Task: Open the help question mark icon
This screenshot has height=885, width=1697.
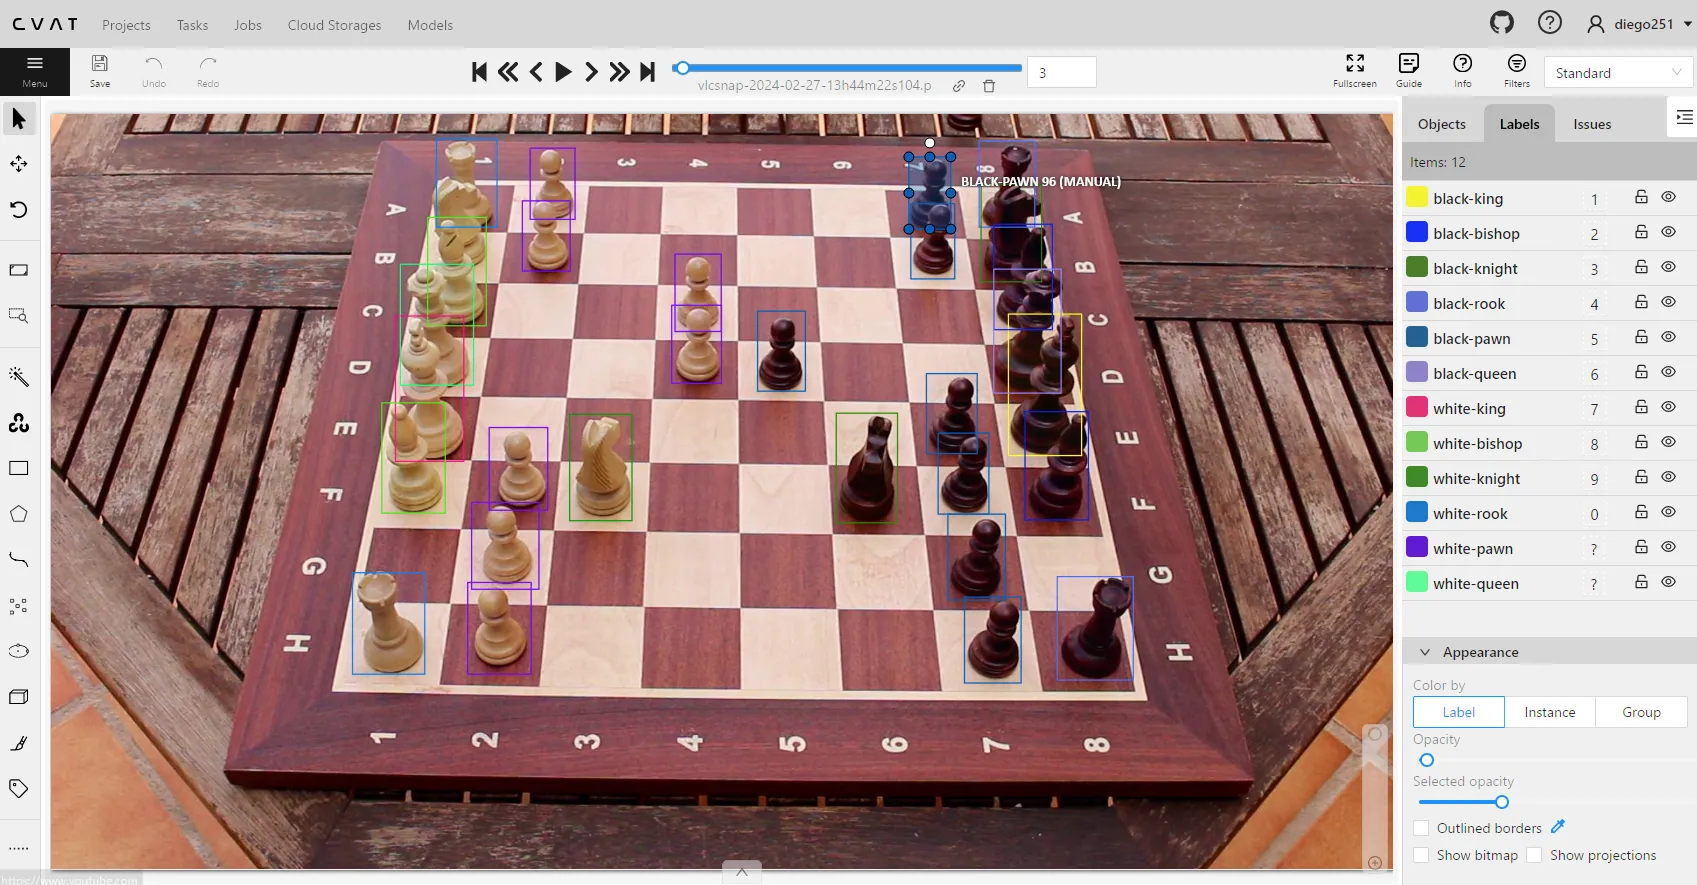Action: pos(1550,22)
